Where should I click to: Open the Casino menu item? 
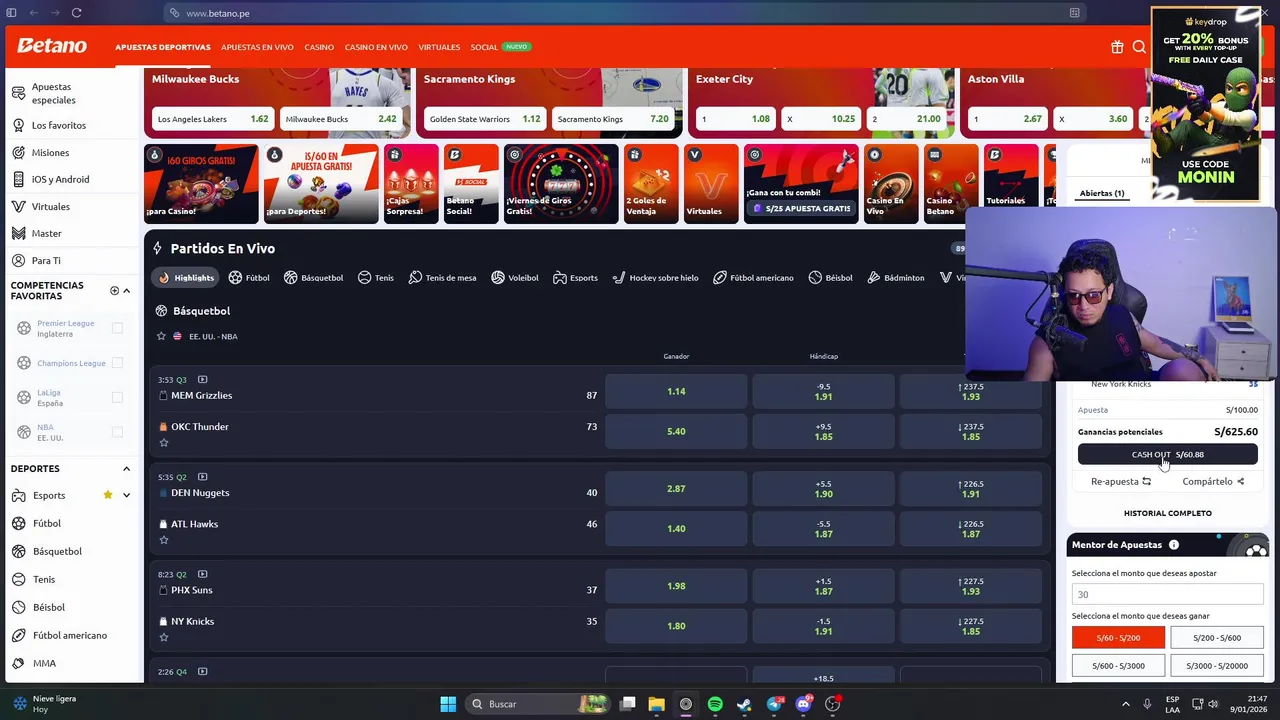[319, 47]
